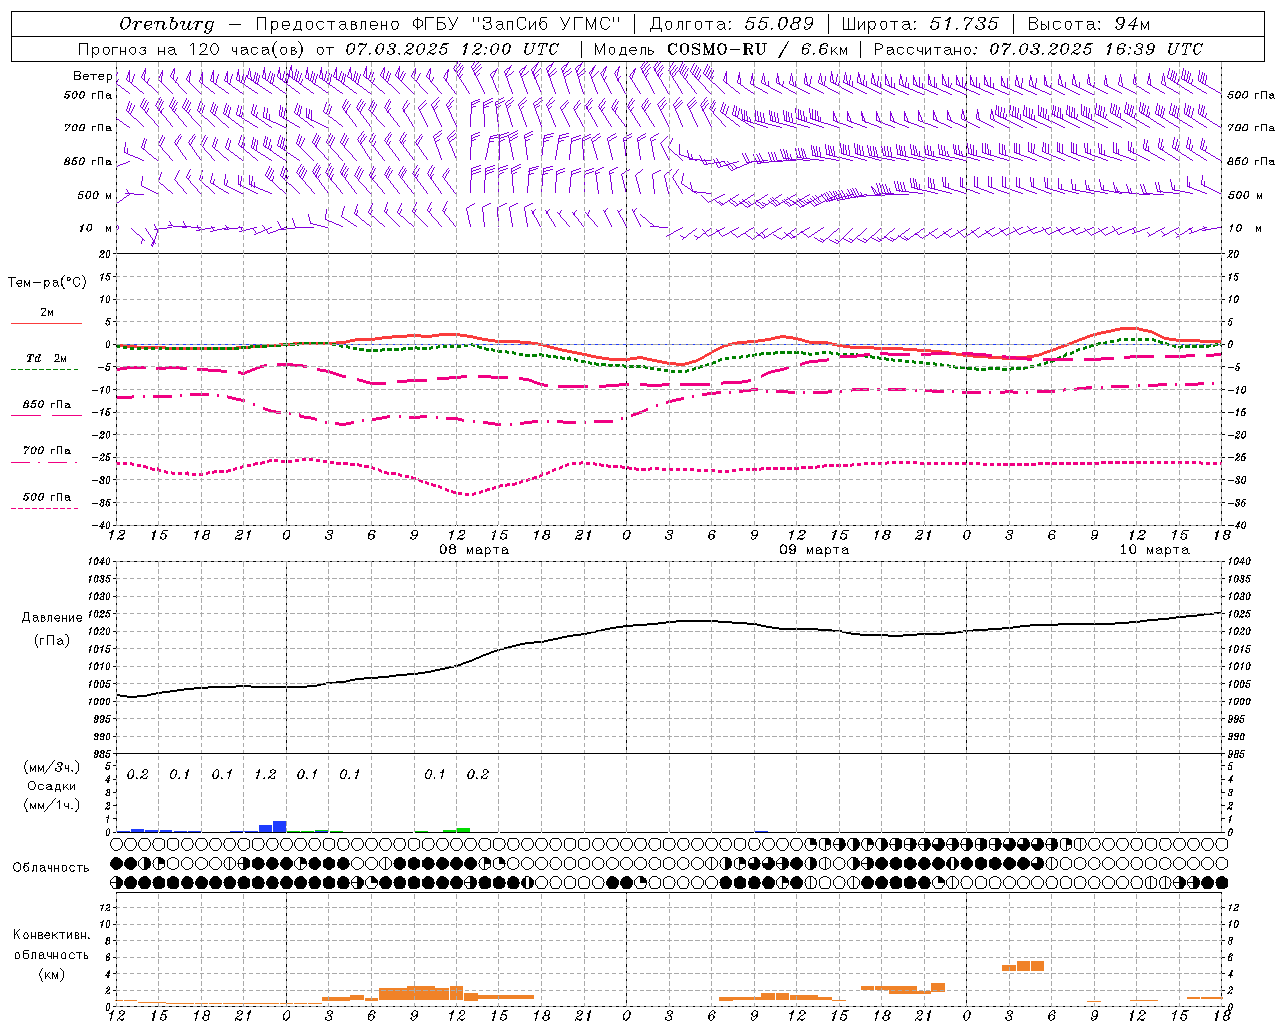Click the 'Долгота: 55.089' longitude value
Image resolution: width=1280 pixels, height=1024 pixels.
[732, 24]
